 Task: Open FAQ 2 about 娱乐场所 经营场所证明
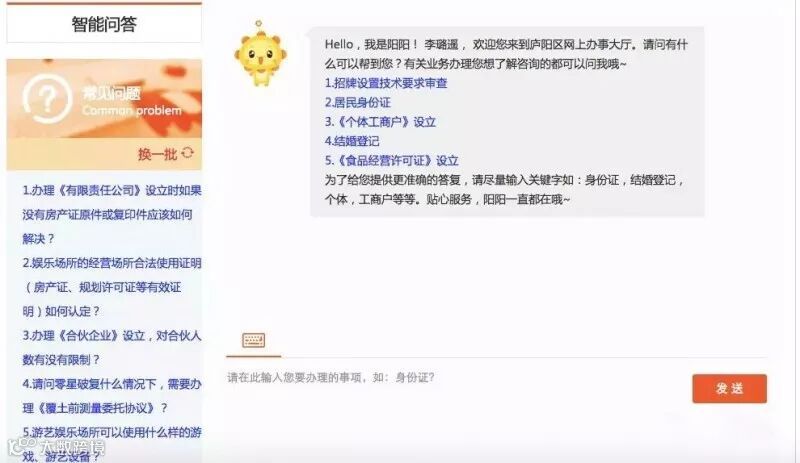112,287
